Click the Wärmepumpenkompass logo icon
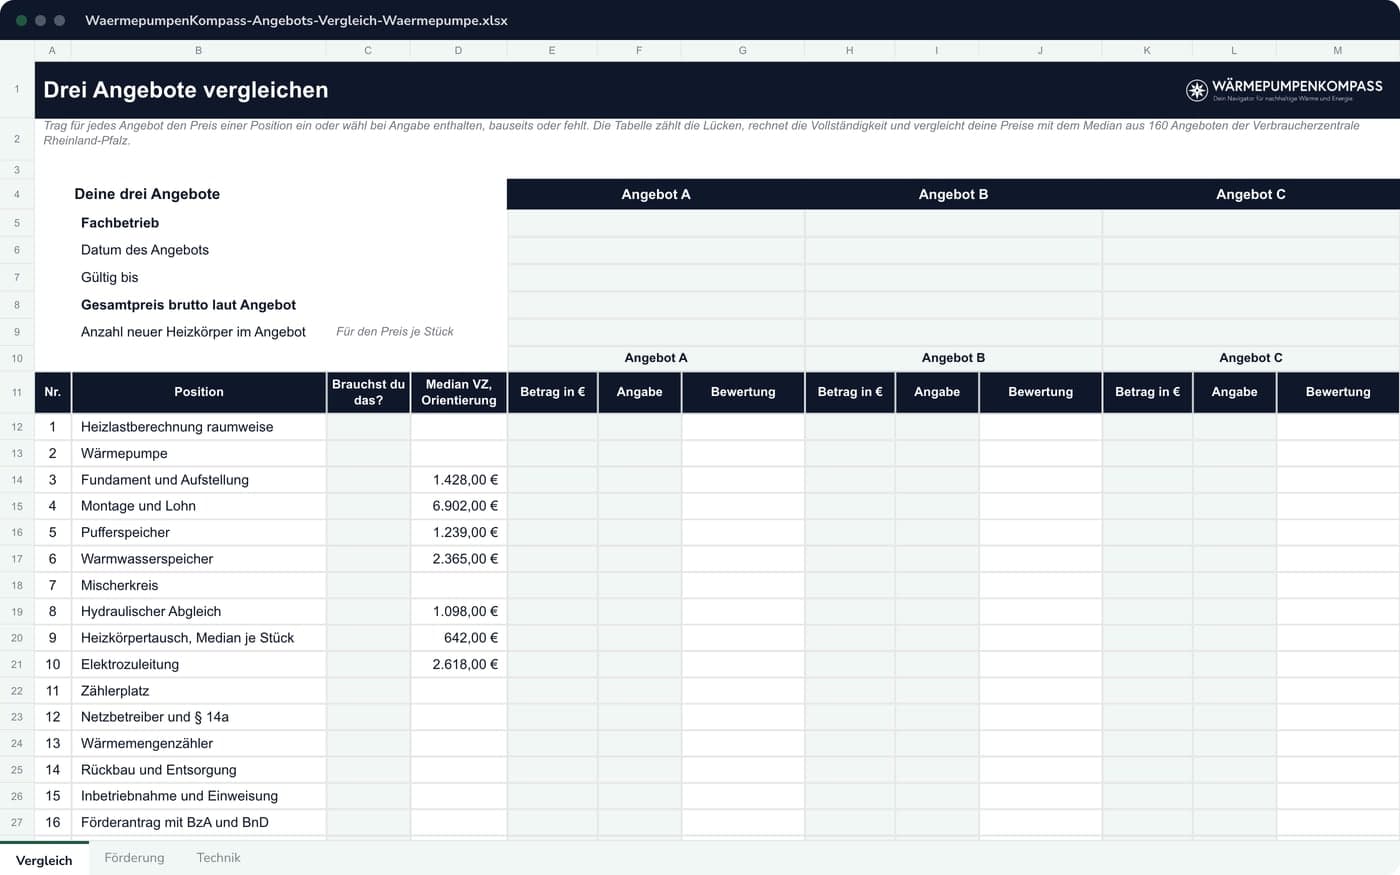The width and height of the screenshot is (1400, 875). [1196, 91]
